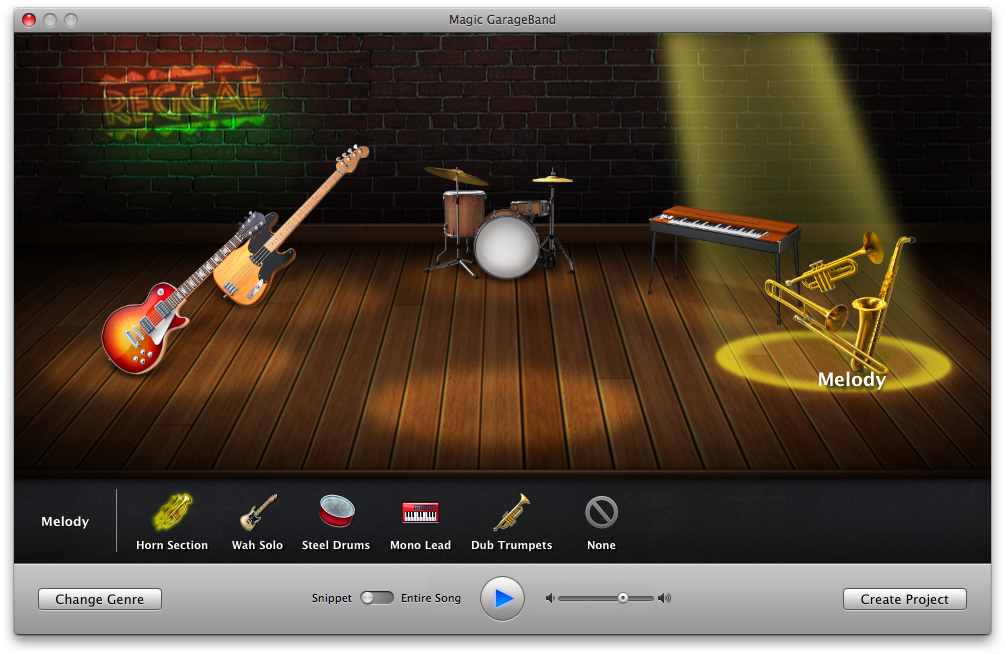Click the Change Genre button
Image resolution: width=1005 pixels, height=655 pixels.
click(100, 599)
